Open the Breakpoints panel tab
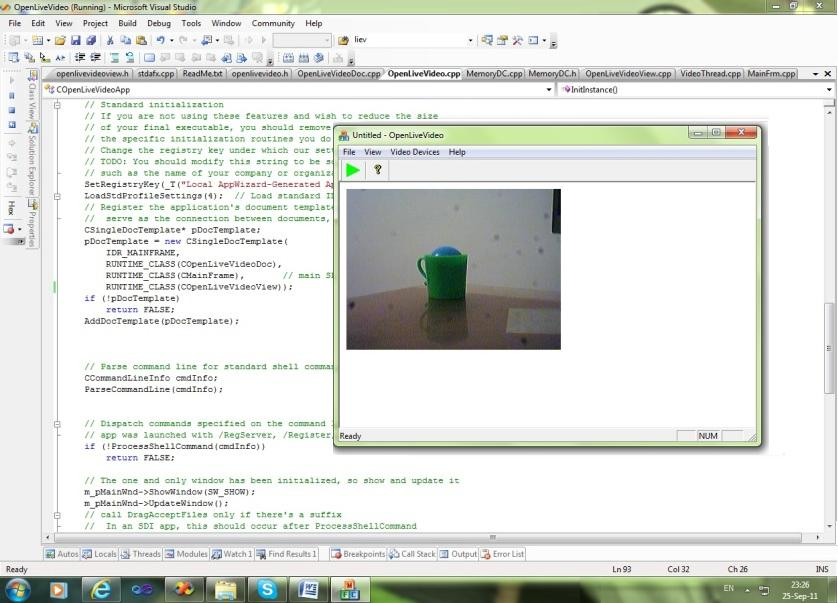The image size is (838, 603). coord(358,554)
